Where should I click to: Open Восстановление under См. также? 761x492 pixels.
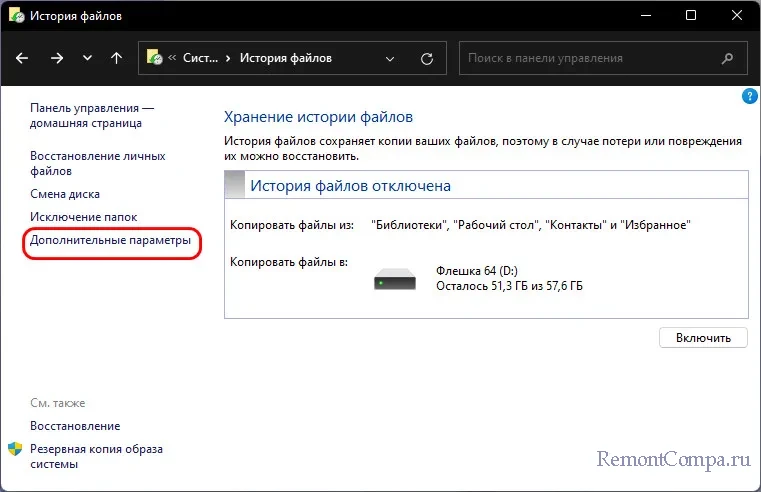pos(75,426)
